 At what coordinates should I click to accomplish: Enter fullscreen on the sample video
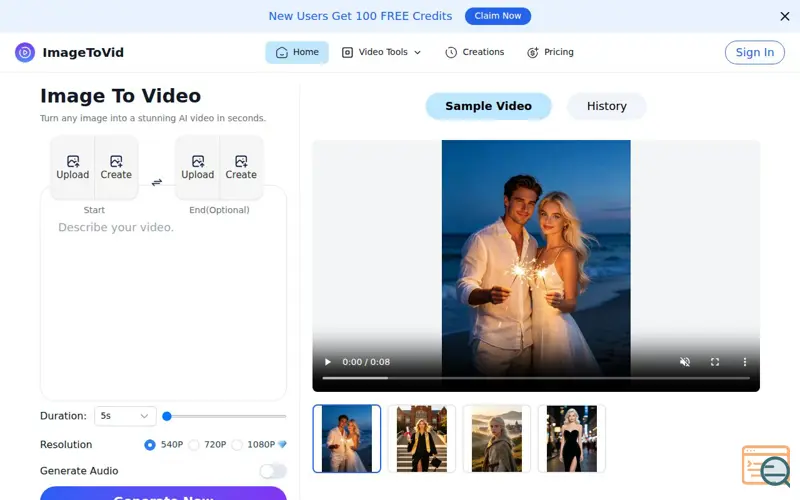pyautogui.click(x=715, y=362)
